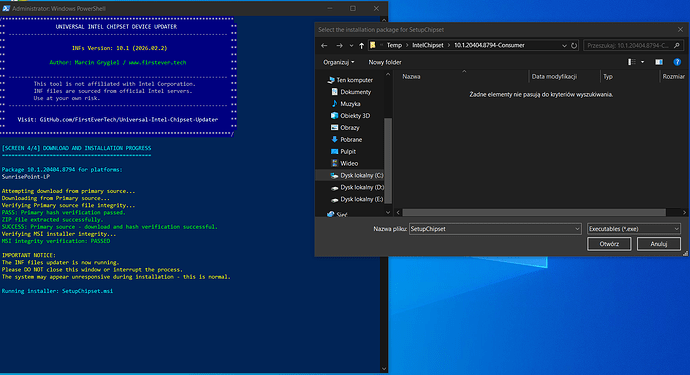Open the help icon
This screenshot has height=375, width=690.
(677, 62)
